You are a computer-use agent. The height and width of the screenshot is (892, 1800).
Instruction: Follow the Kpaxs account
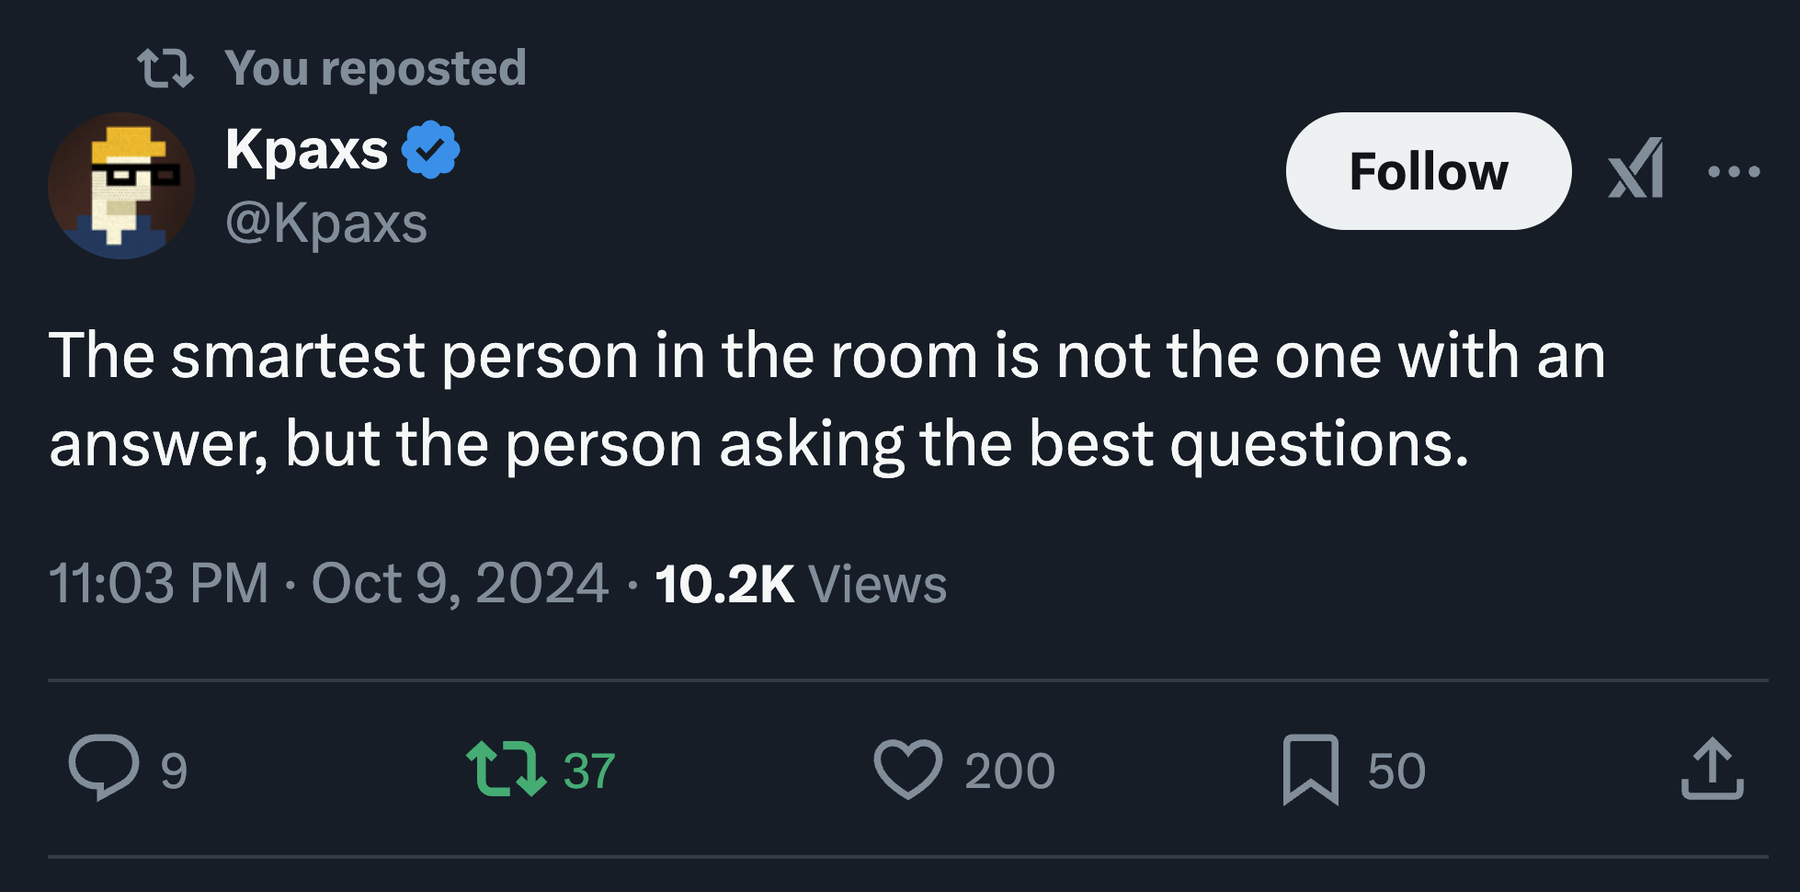(x=1428, y=171)
